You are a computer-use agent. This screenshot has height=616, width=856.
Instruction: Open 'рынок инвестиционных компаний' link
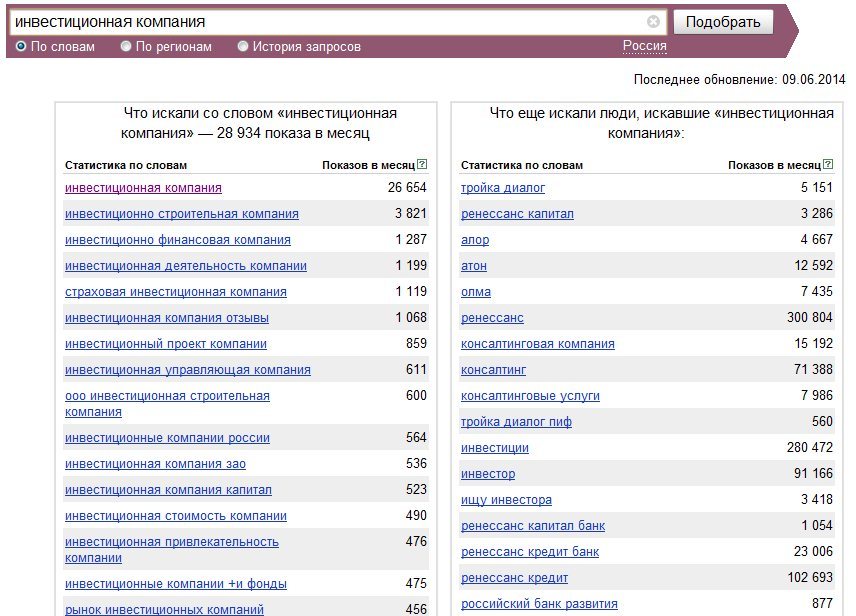[x=164, y=609]
